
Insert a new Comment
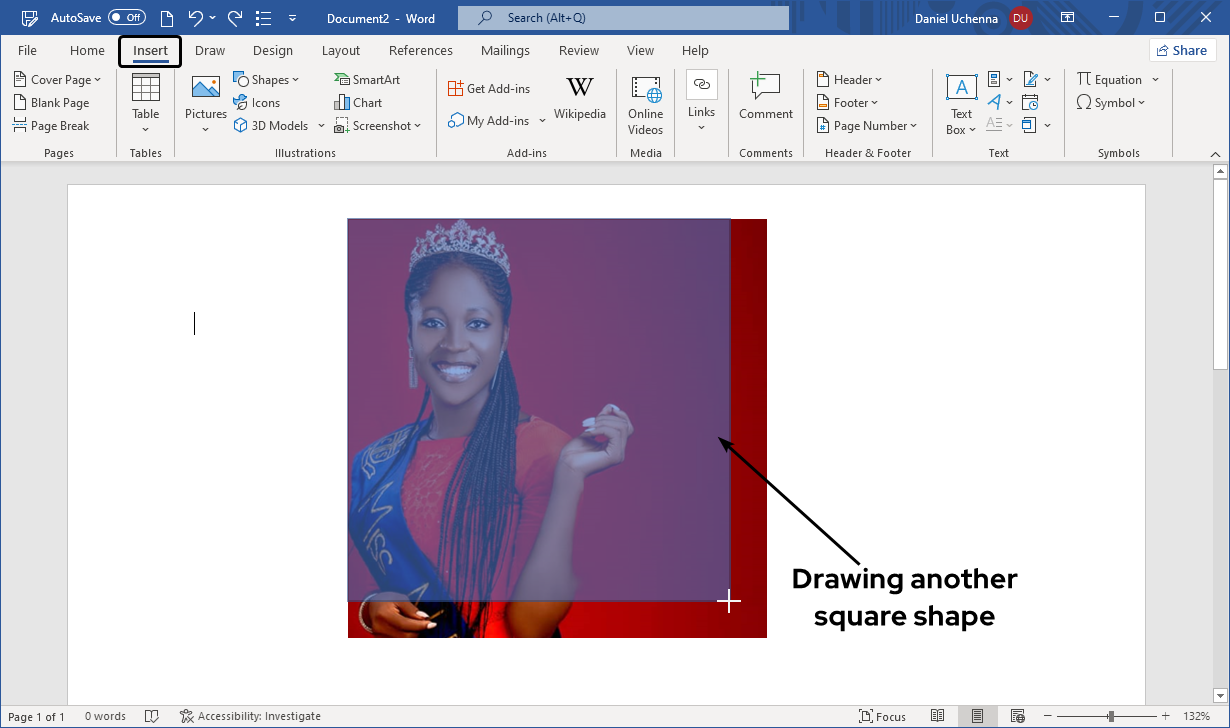(766, 98)
